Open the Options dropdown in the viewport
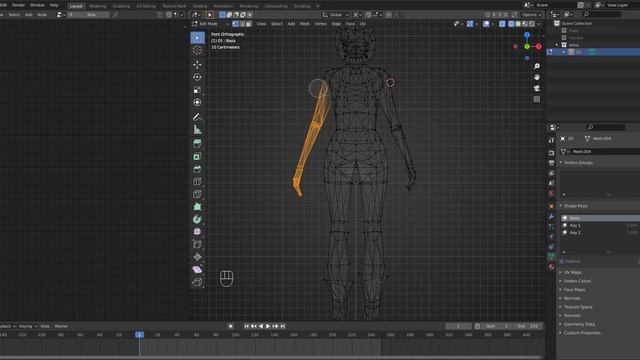The image size is (640, 360). pyautogui.click(x=531, y=15)
